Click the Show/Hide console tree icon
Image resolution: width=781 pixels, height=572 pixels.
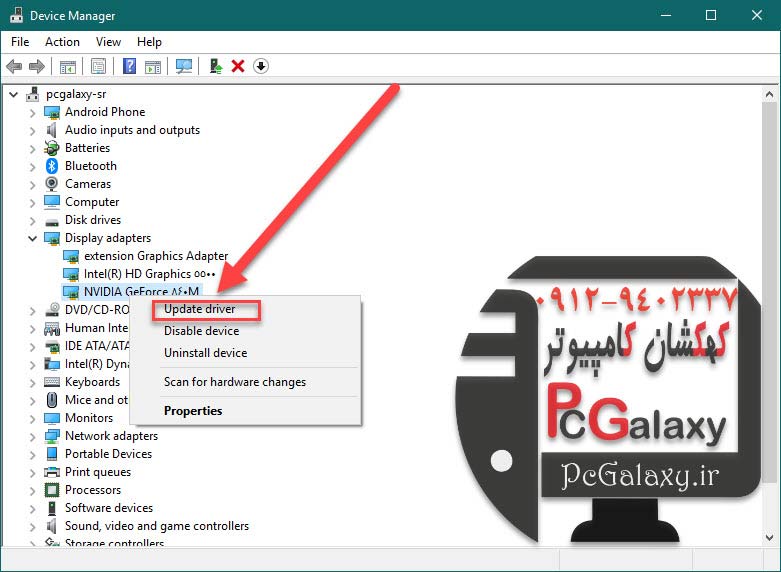68,66
